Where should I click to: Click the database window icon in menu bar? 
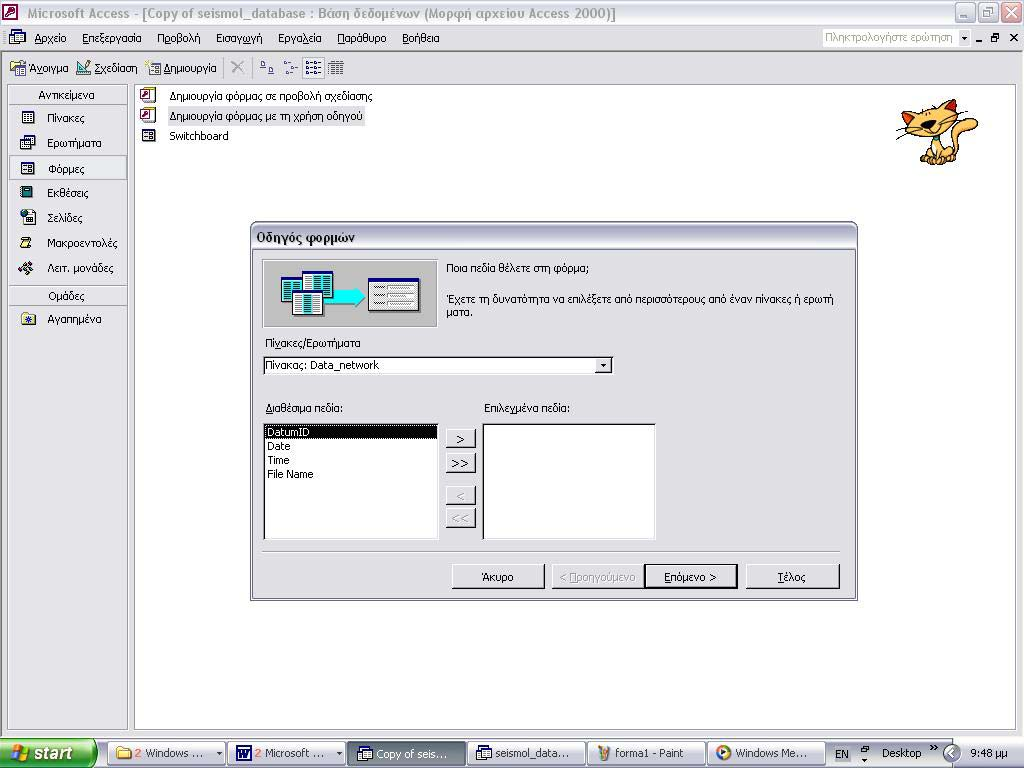[x=17, y=37]
